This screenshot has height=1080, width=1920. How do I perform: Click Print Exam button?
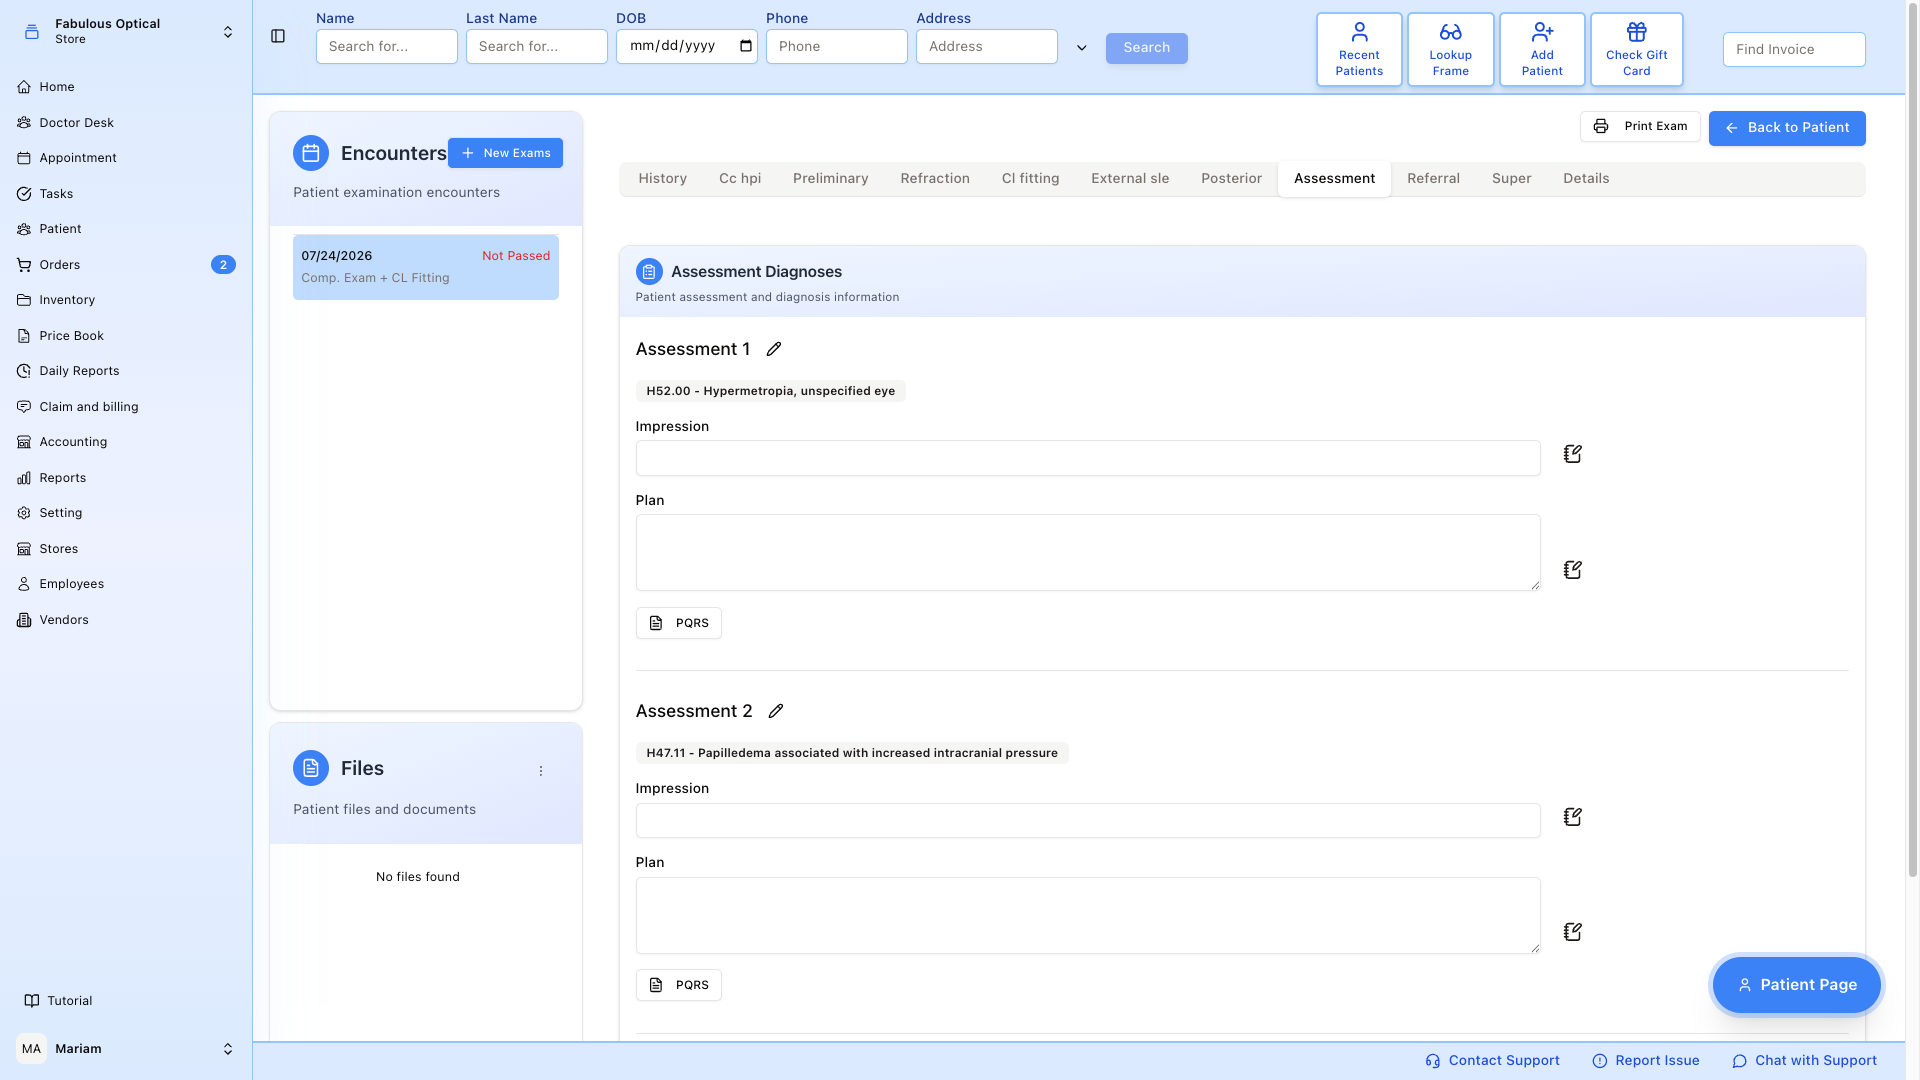tap(1640, 126)
